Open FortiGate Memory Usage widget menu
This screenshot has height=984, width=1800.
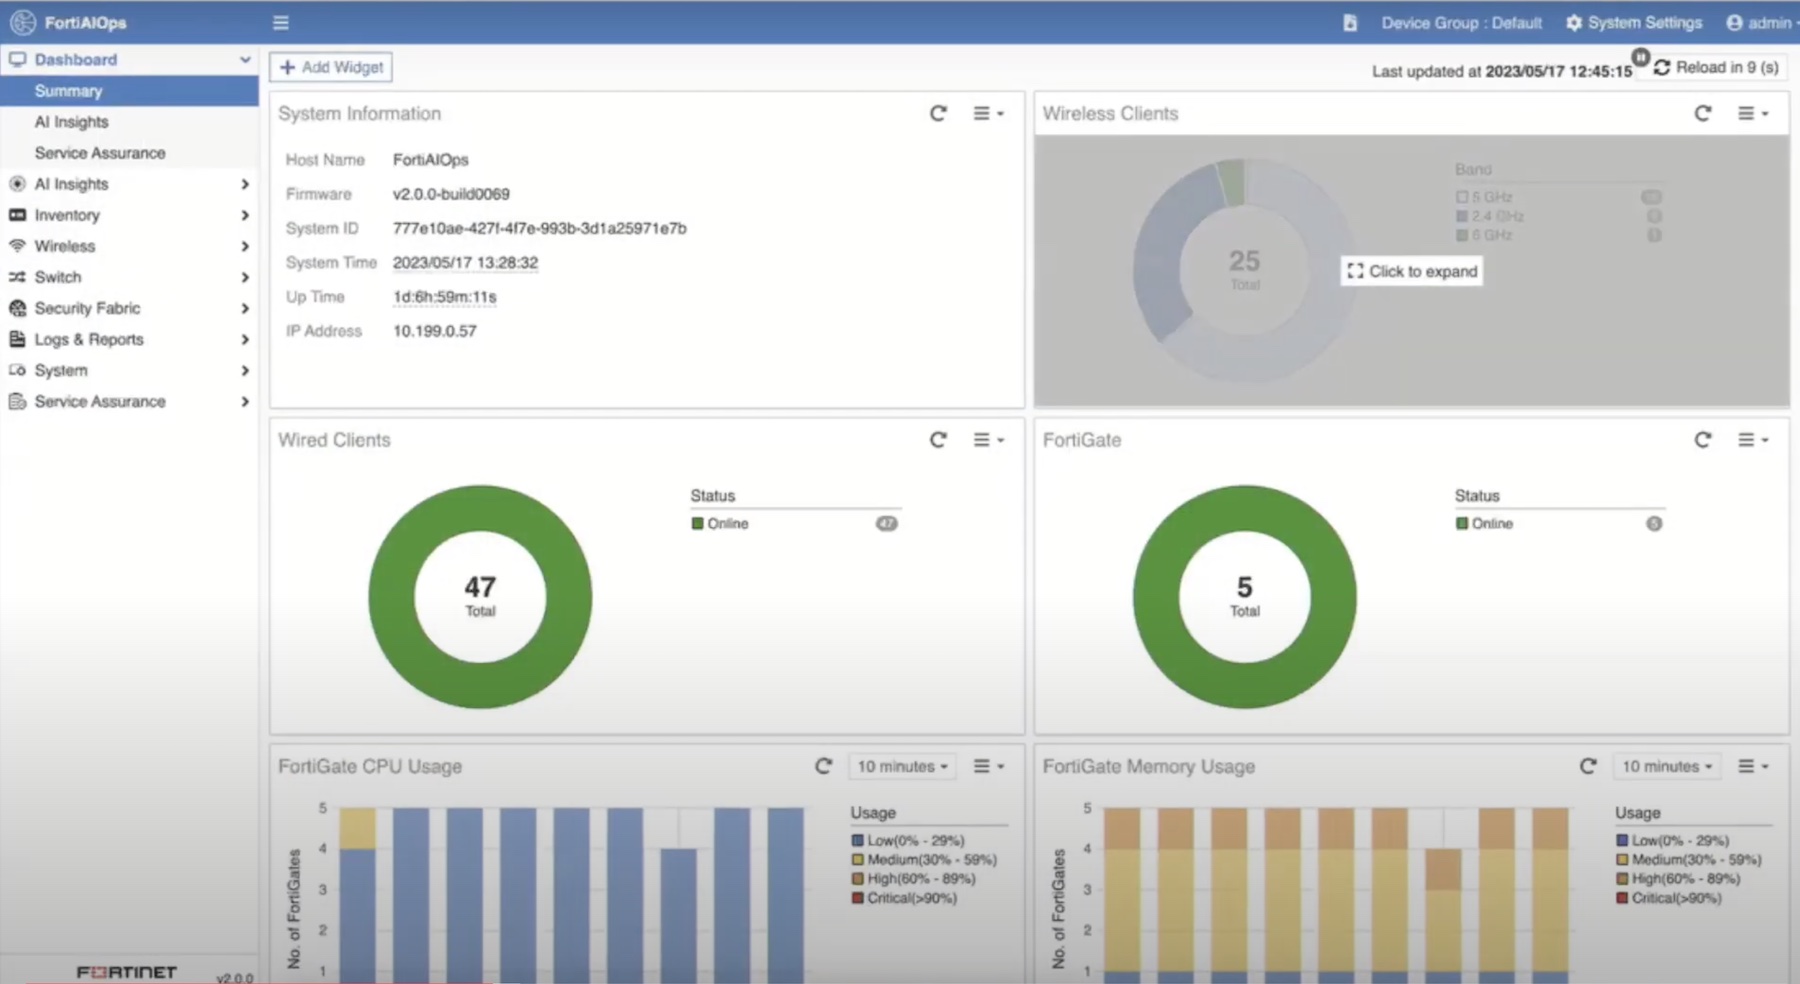tap(1753, 766)
